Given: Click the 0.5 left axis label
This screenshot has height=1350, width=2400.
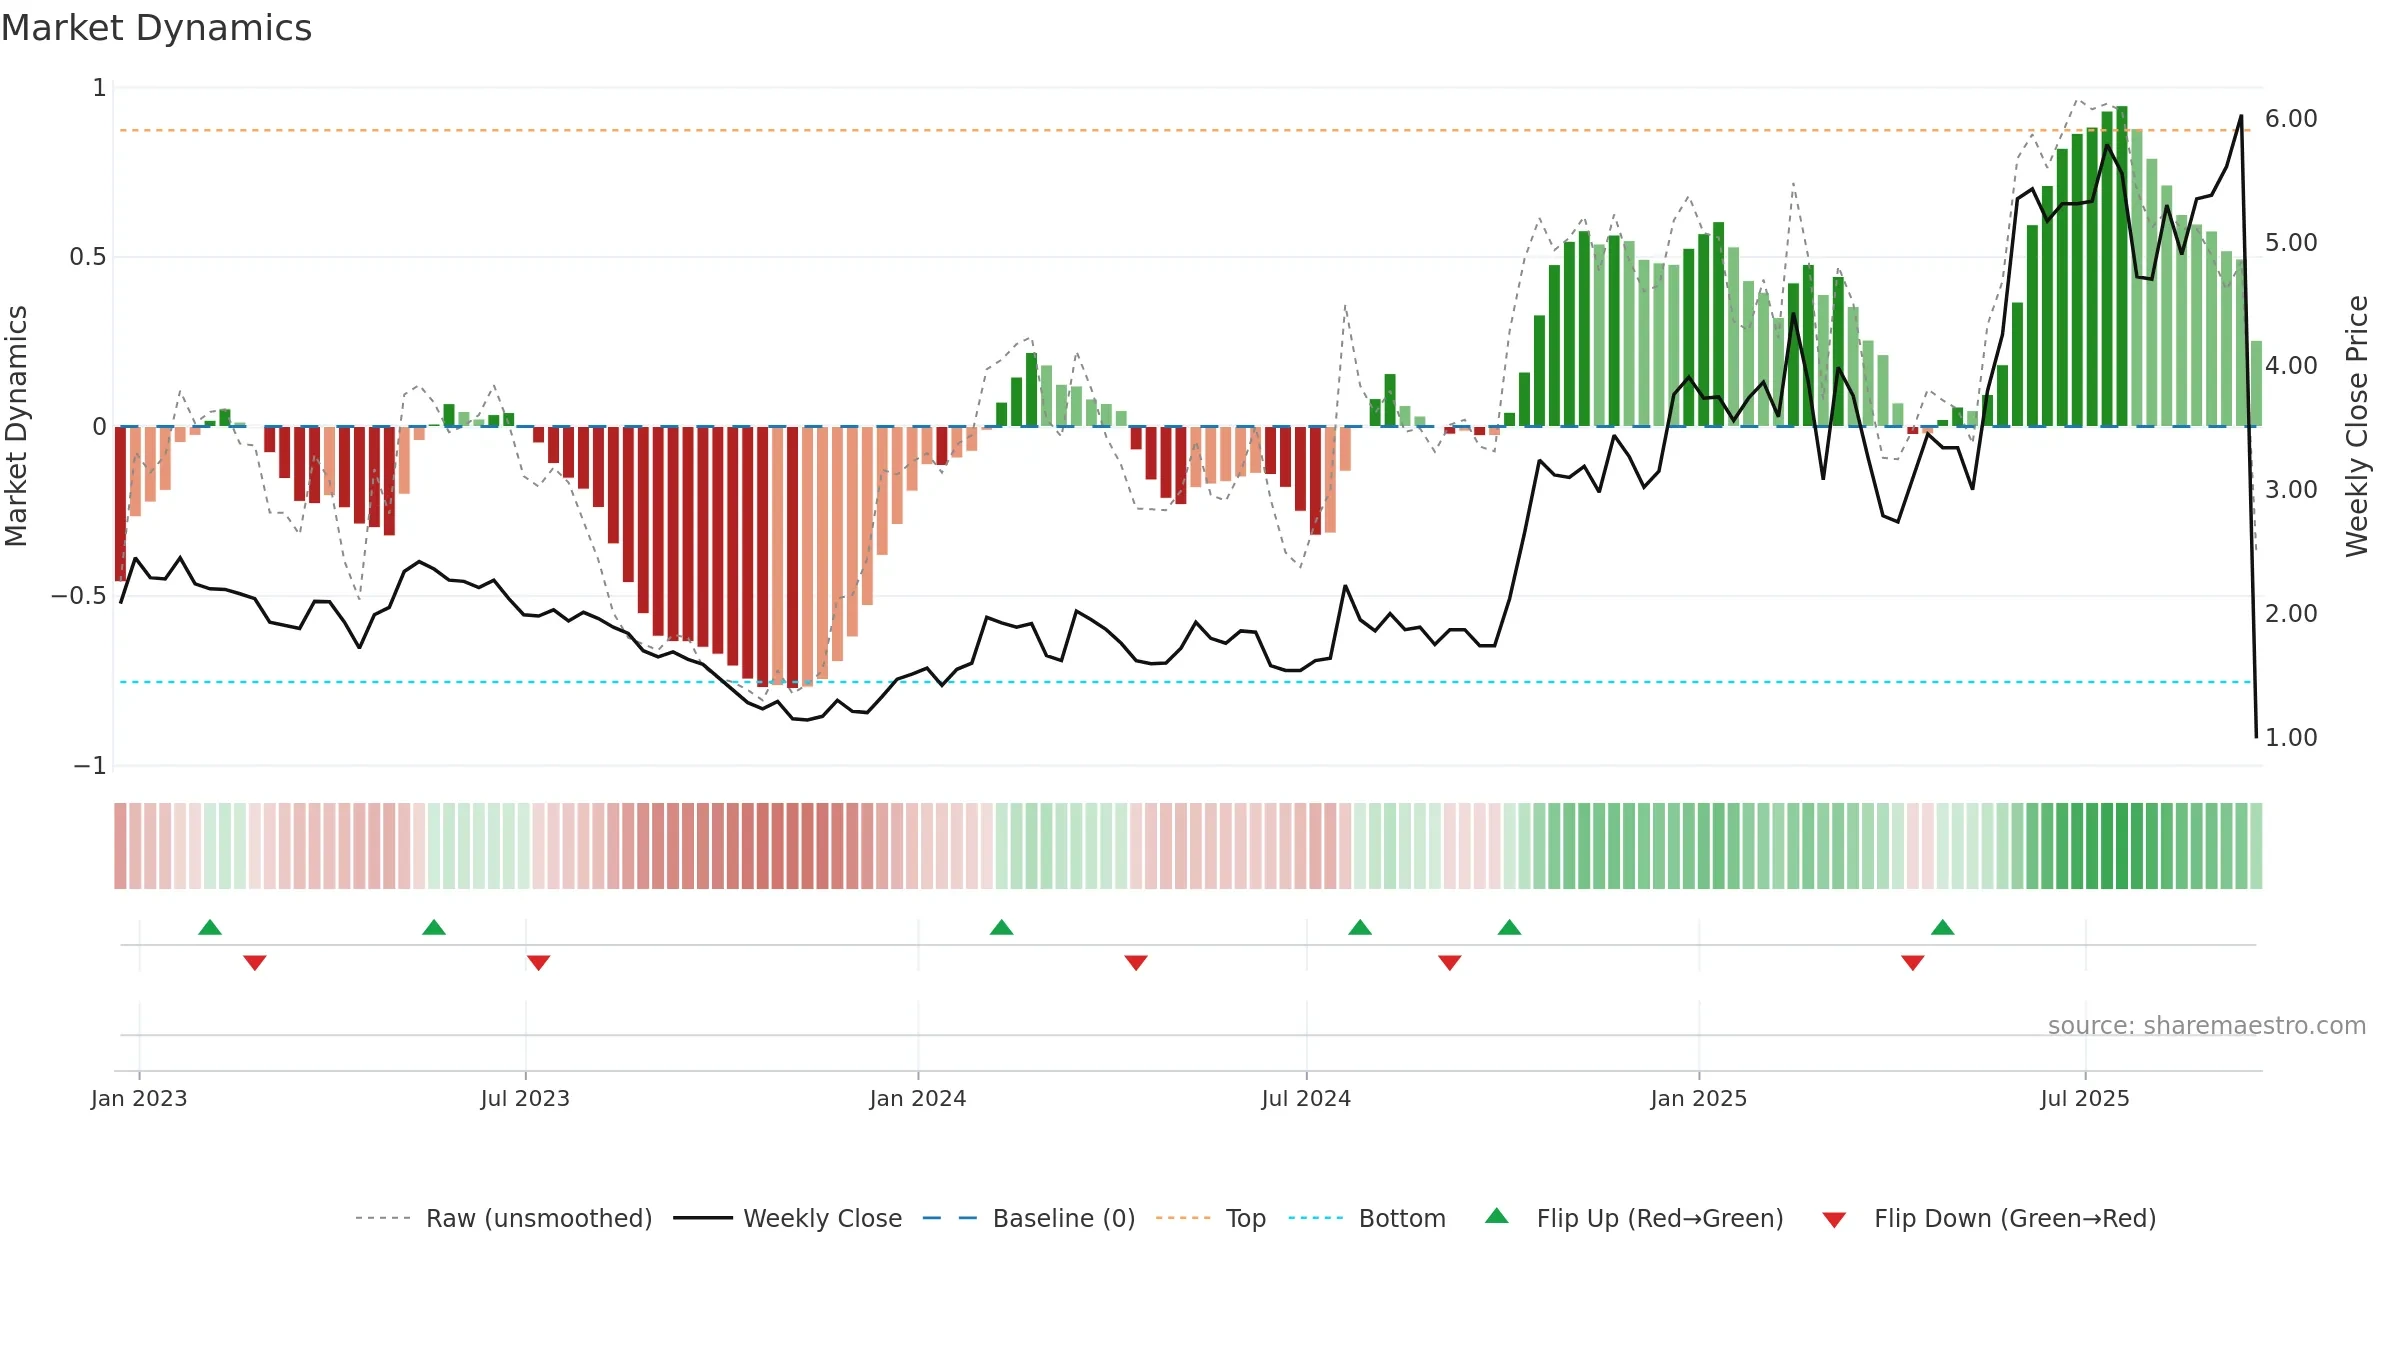Looking at the screenshot, I should pyautogui.click(x=88, y=257).
